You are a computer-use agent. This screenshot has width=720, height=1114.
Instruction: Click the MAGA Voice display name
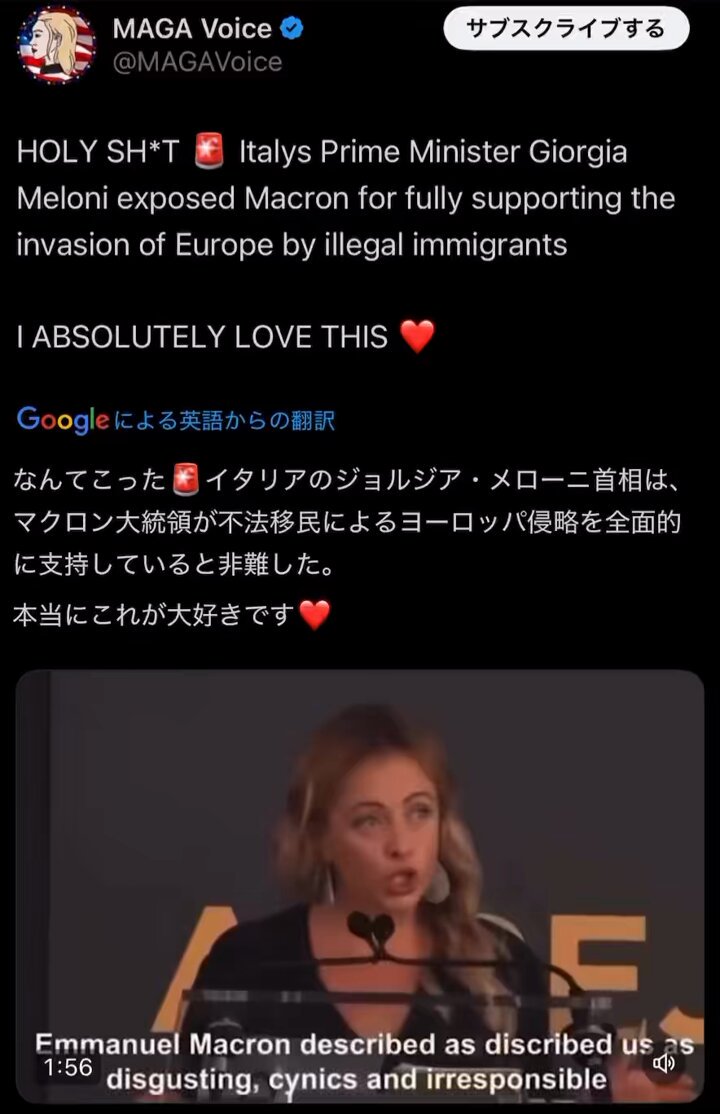pyautogui.click(x=192, y=28)
